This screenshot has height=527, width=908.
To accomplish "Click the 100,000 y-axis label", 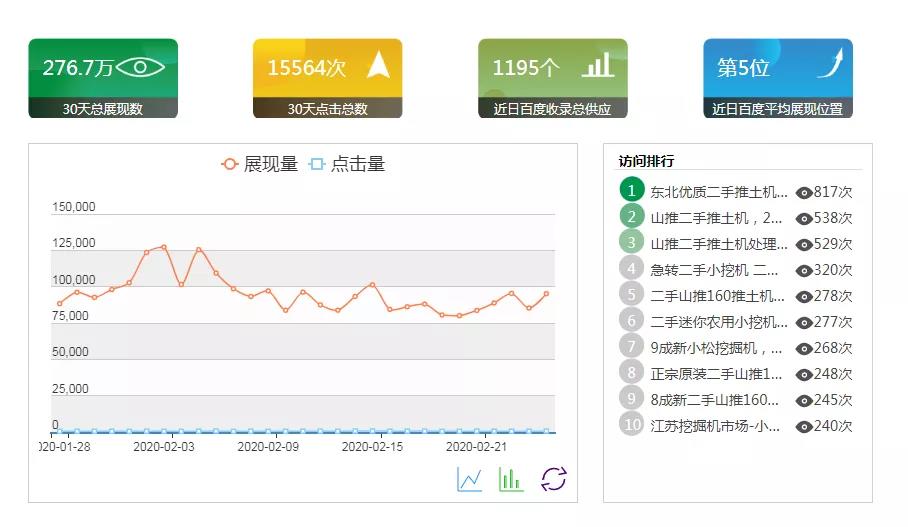I will pyautogui.click(x=74, y=280).
